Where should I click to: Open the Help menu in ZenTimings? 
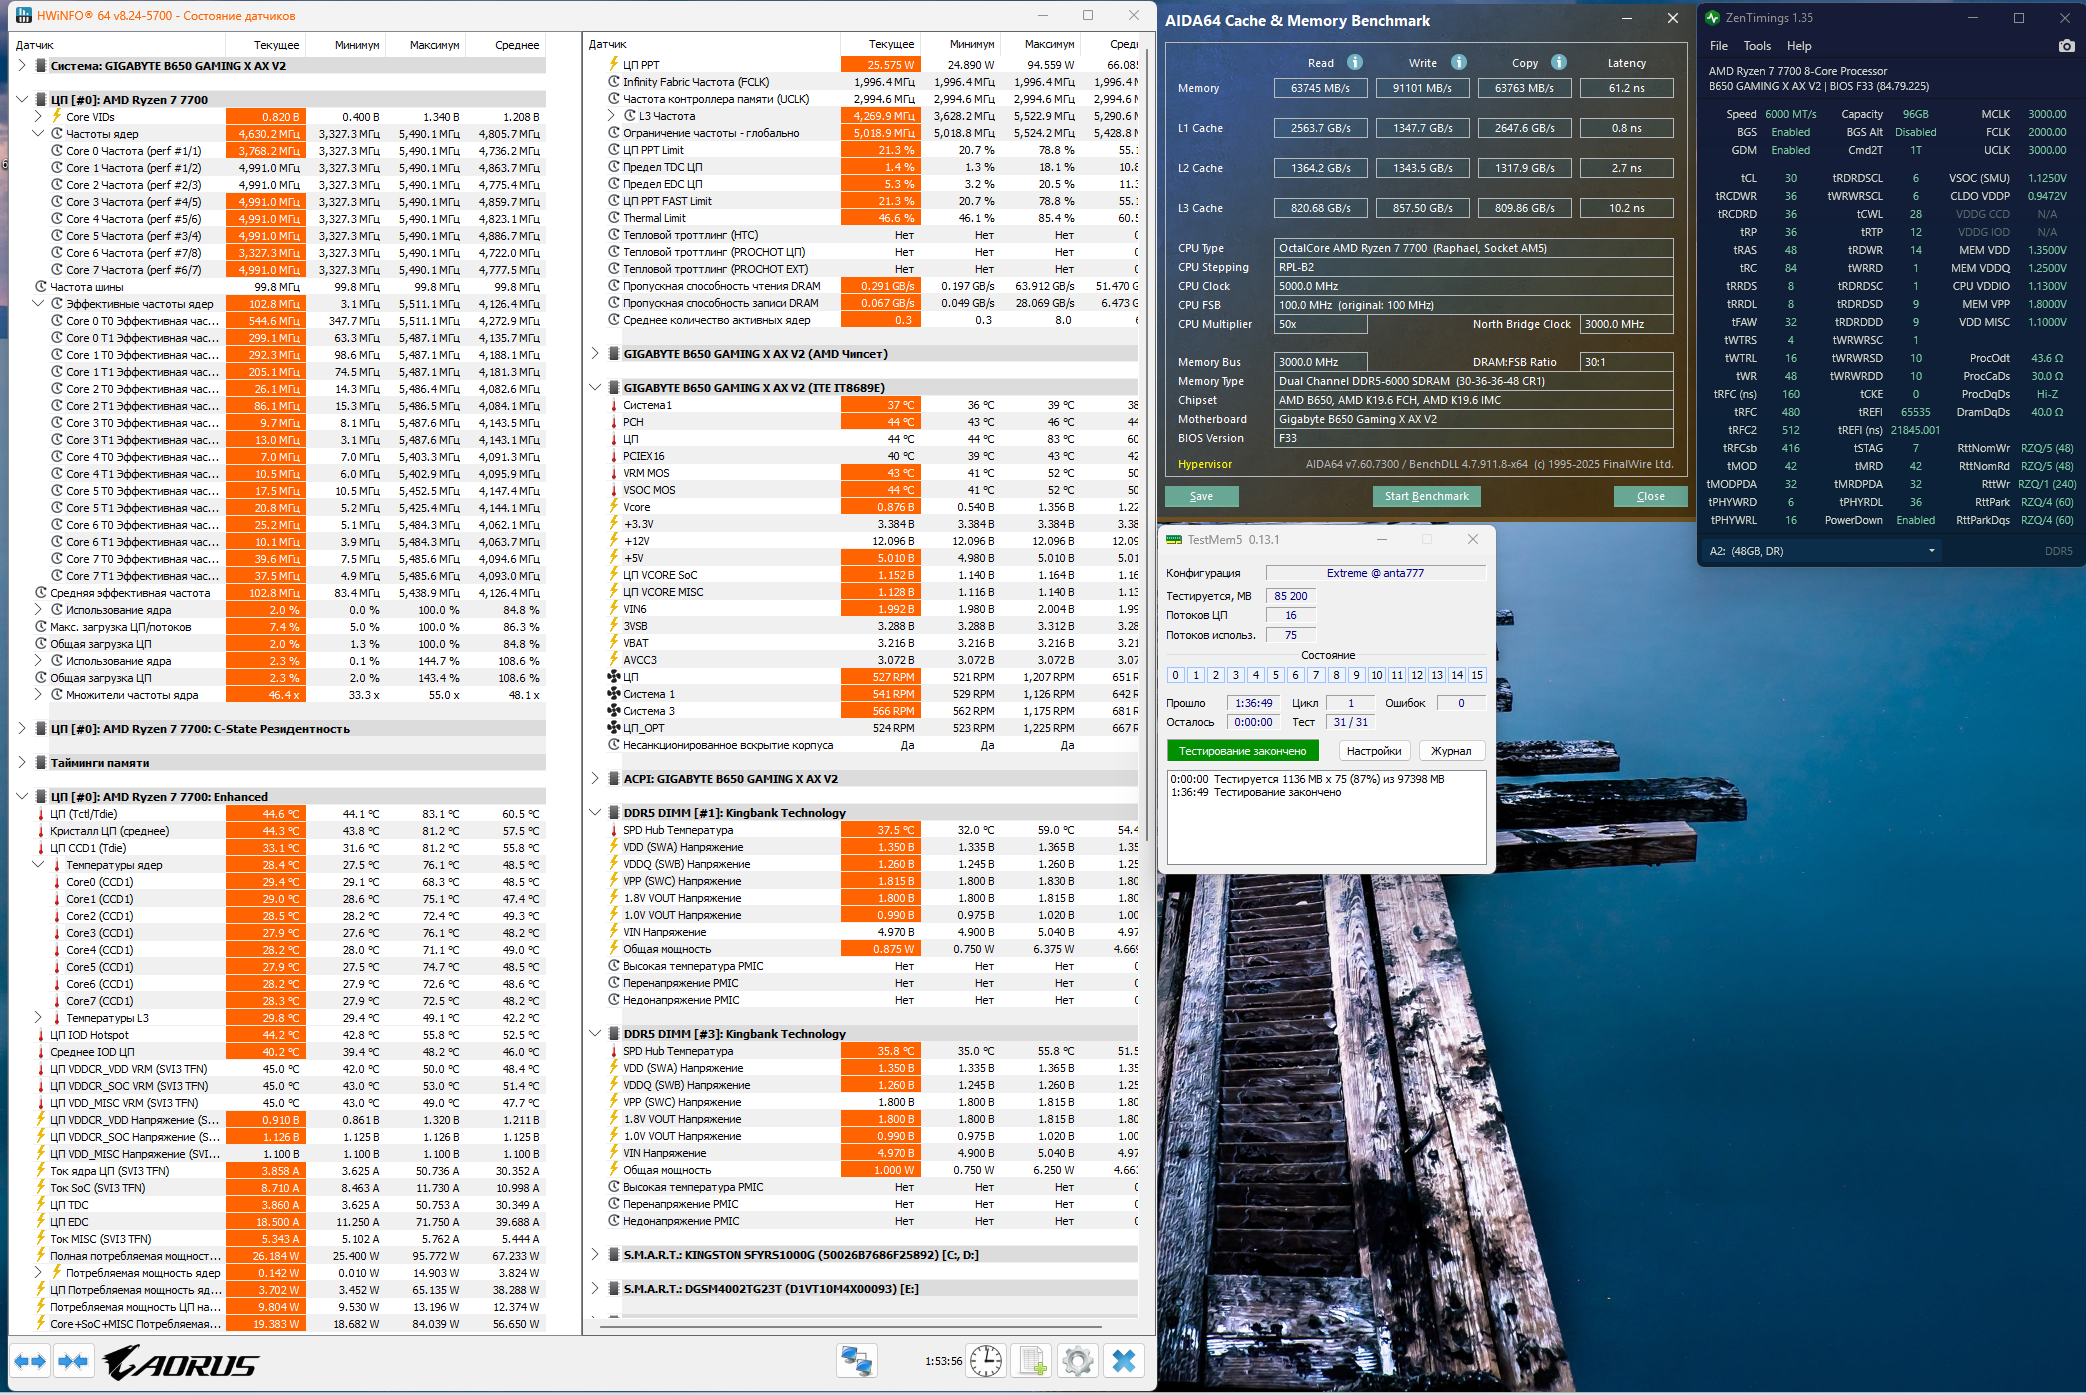pyautogui.click(x=1799, y=46)
